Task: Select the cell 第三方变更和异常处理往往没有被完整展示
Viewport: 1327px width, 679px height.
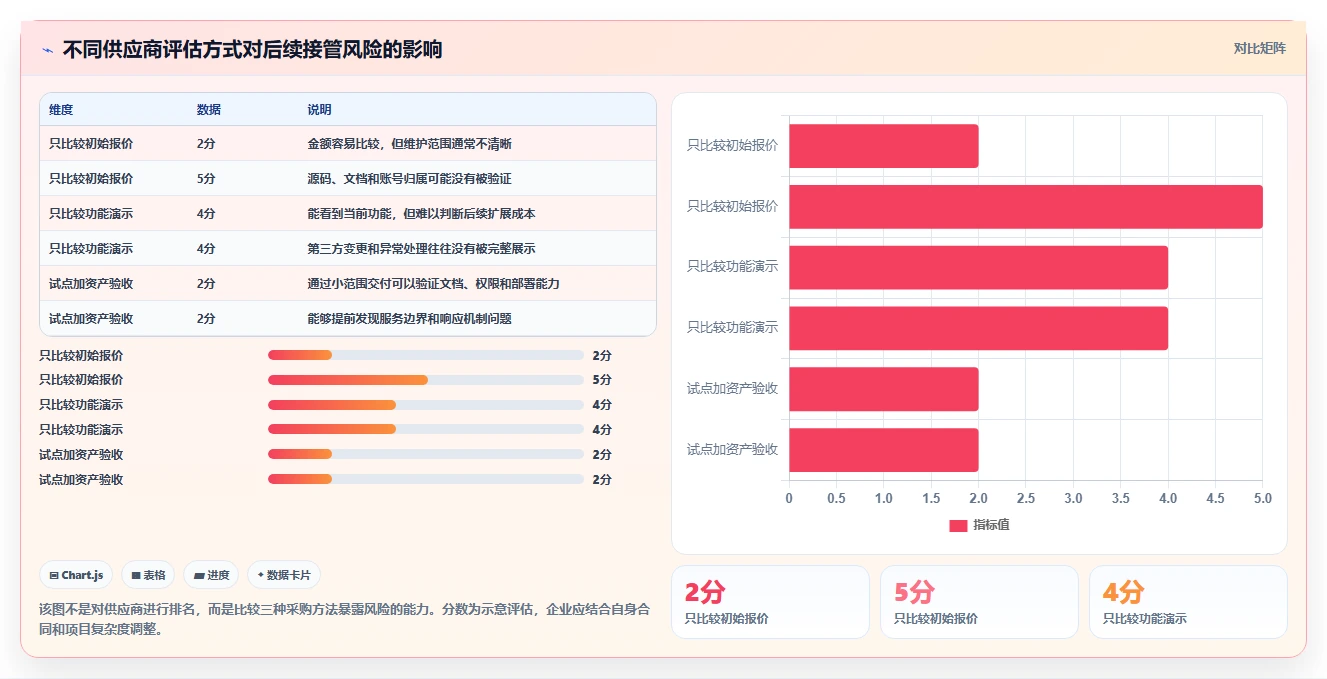Action: (x=421, y=249)
